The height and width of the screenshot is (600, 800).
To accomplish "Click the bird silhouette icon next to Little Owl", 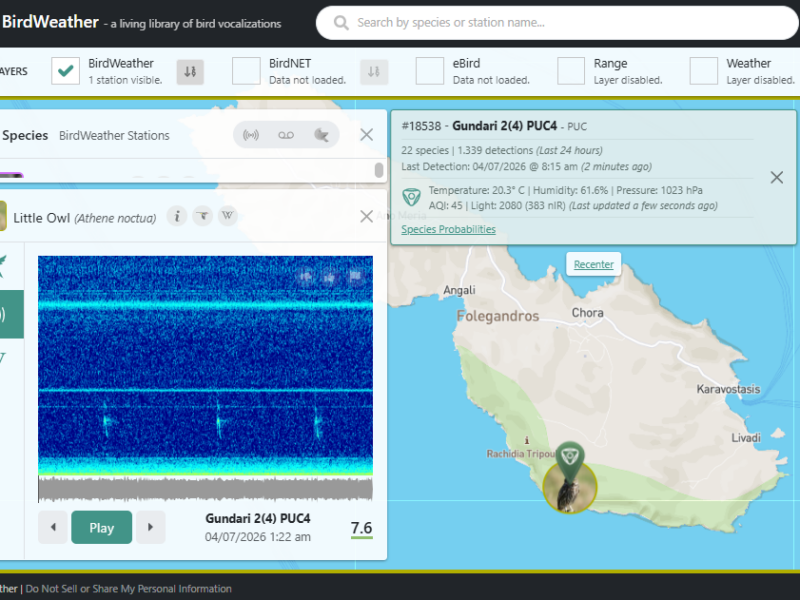I will [x=202, y=216].
